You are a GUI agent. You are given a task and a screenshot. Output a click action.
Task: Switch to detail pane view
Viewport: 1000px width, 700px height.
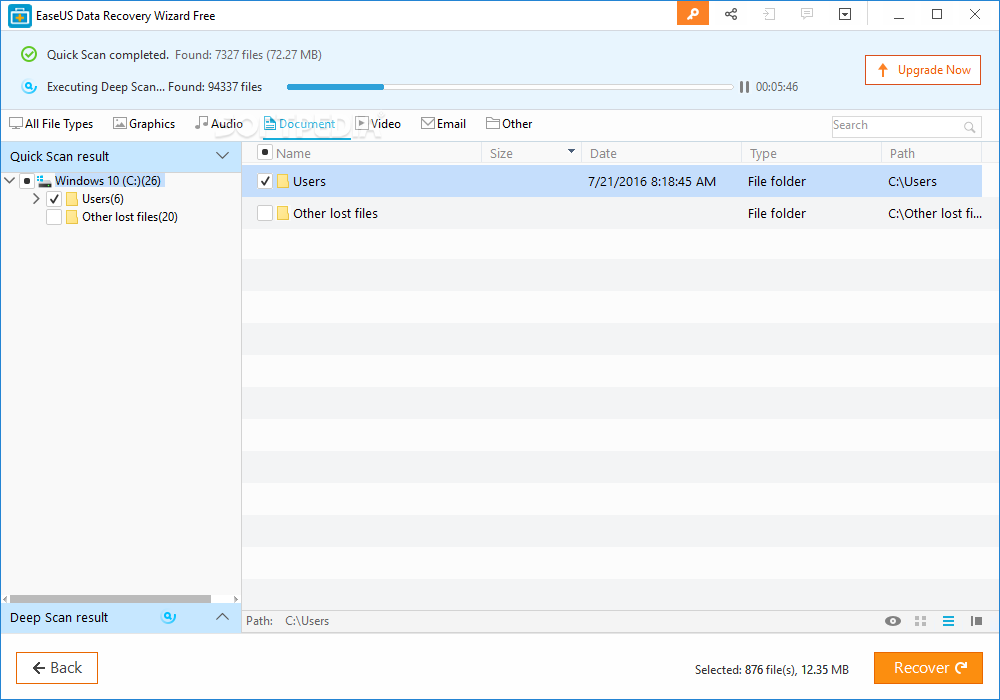(976, 621)
